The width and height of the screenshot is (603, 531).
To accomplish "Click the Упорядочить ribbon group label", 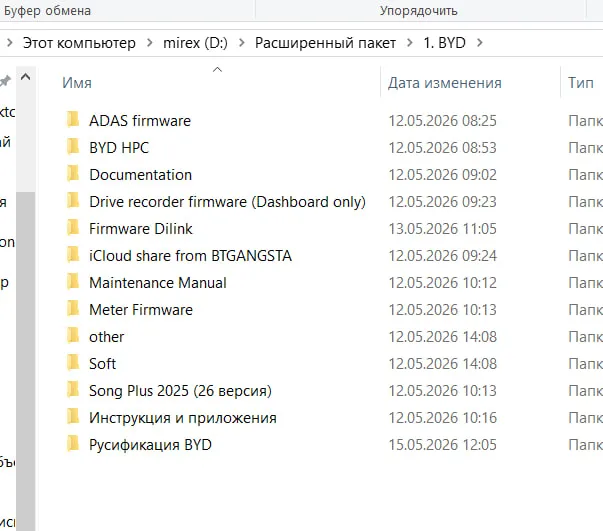I will pos(419,11).
